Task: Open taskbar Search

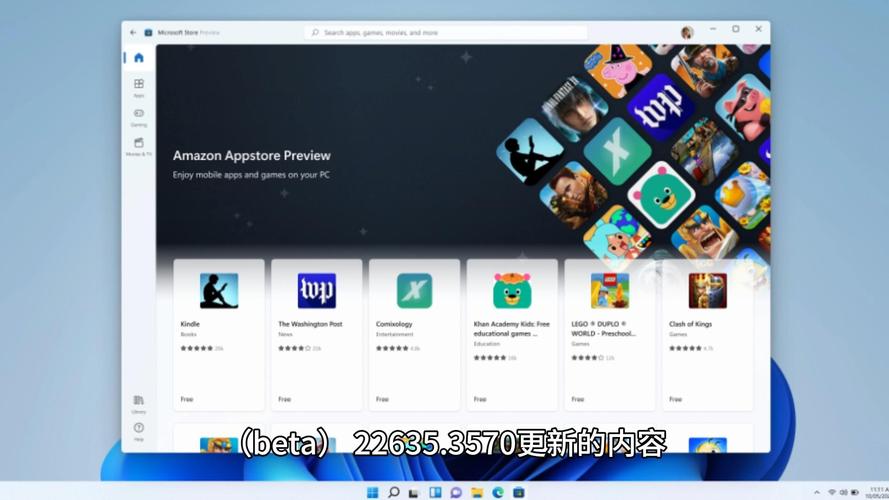Action: click(393, 492)
